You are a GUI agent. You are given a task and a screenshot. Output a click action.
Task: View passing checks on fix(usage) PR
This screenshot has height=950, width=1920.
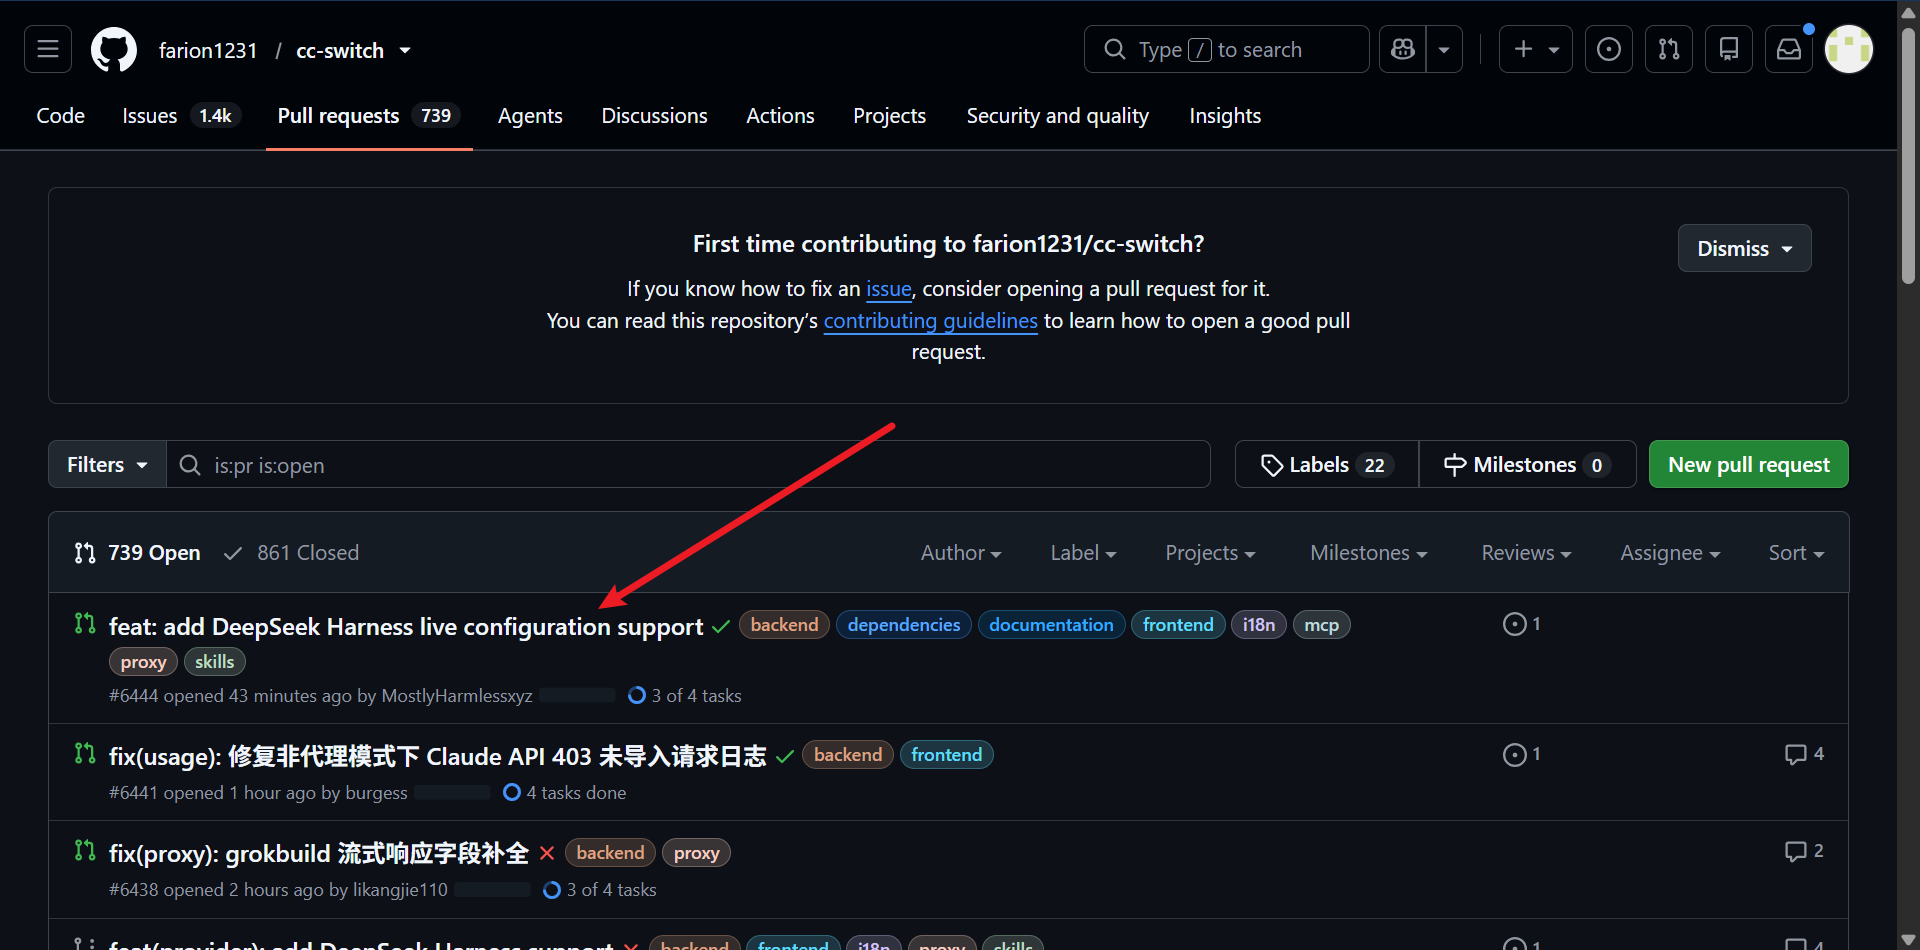[x=785, y=756]
